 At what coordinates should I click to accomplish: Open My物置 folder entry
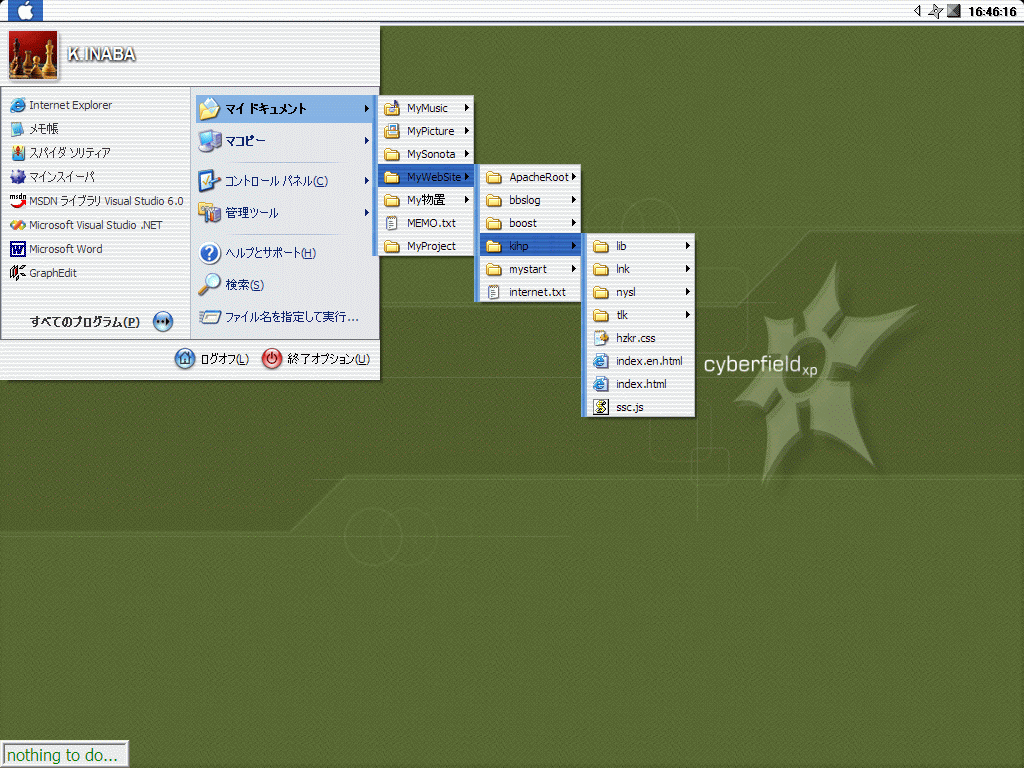coord(426,200)
